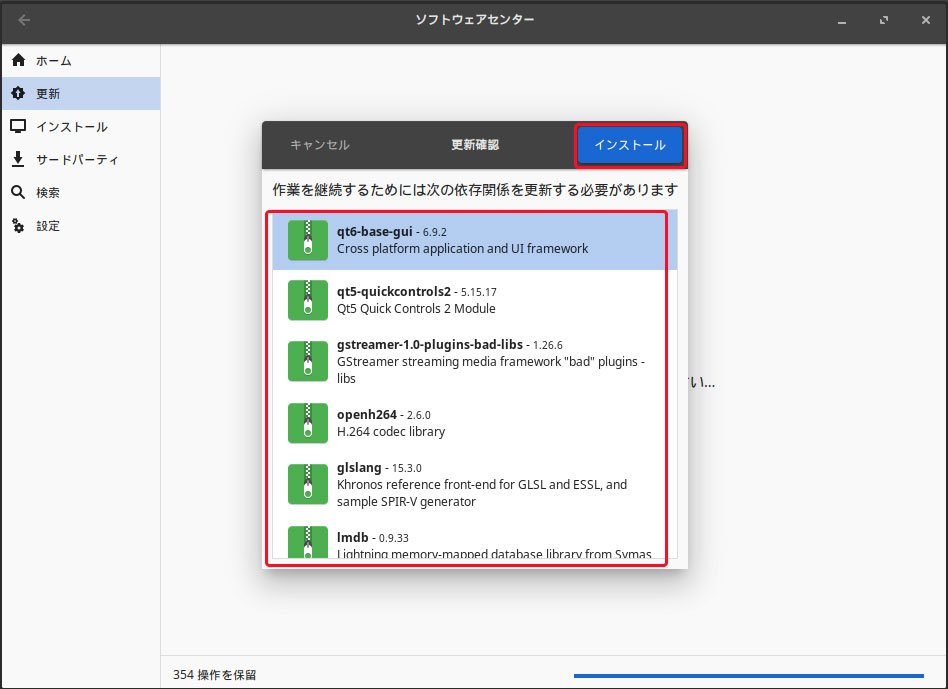
Task: Open the 設定 sidebar entry
Action: tap(48, 226)
